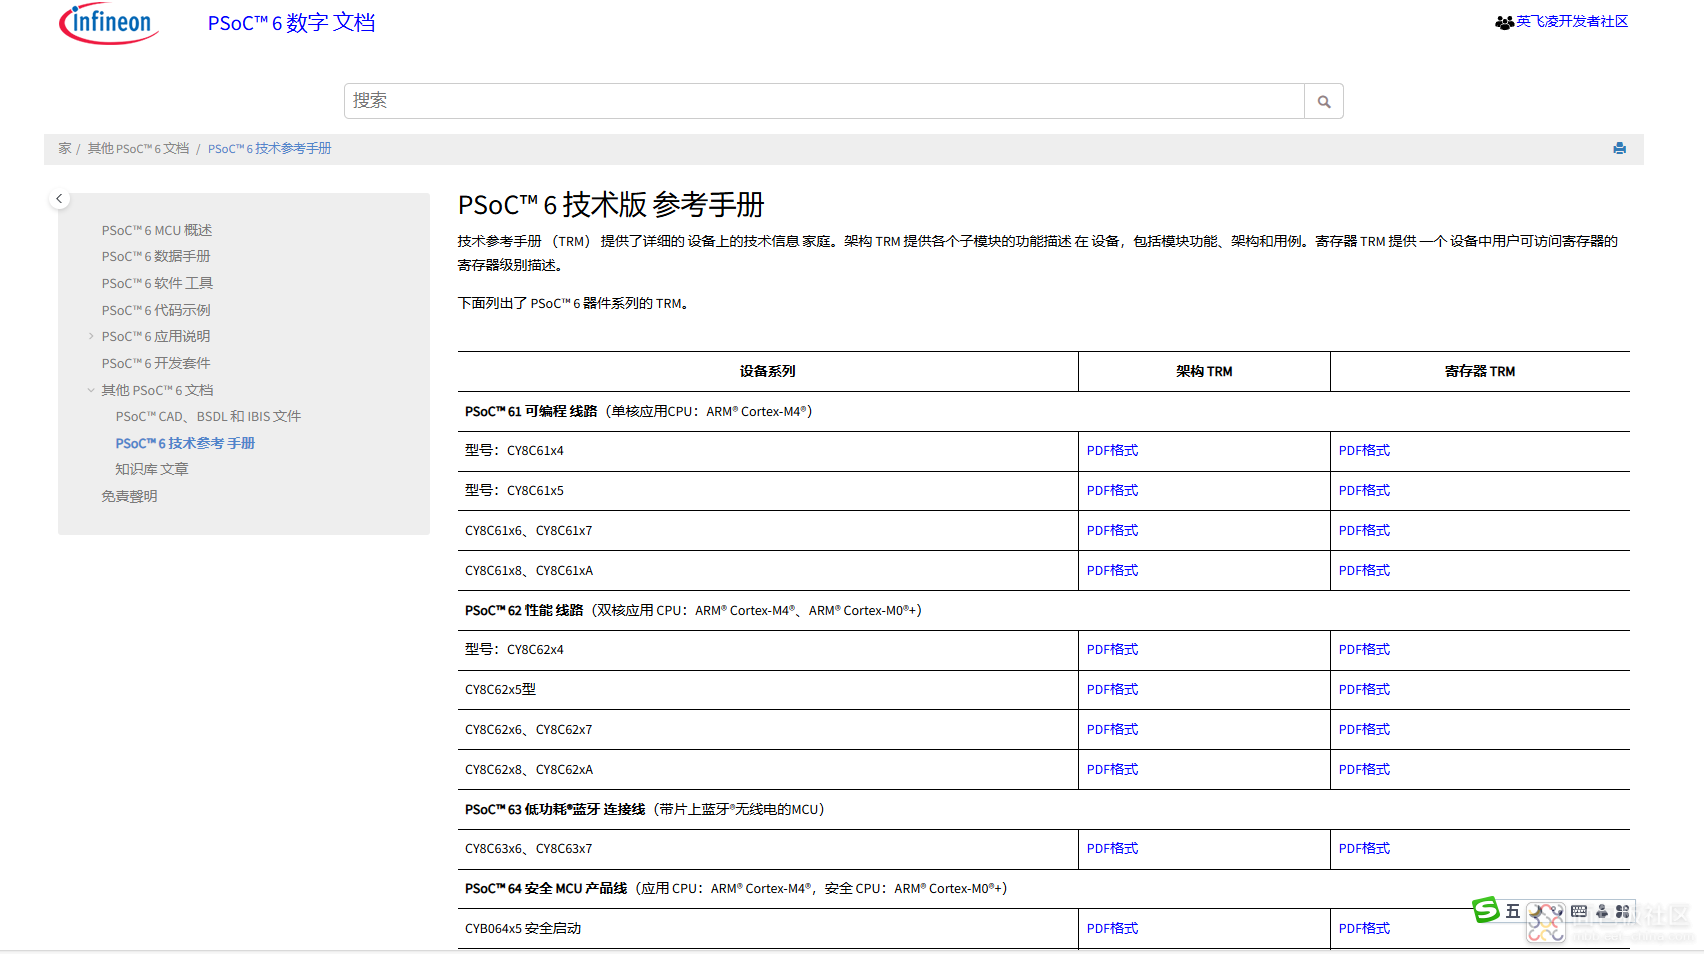The width and height of the screenshot is (1704, 954).
Task: Open 架构 TRM PDF for CY8C62x5型
Action: pyautogui.click(x=1112, y=690)
